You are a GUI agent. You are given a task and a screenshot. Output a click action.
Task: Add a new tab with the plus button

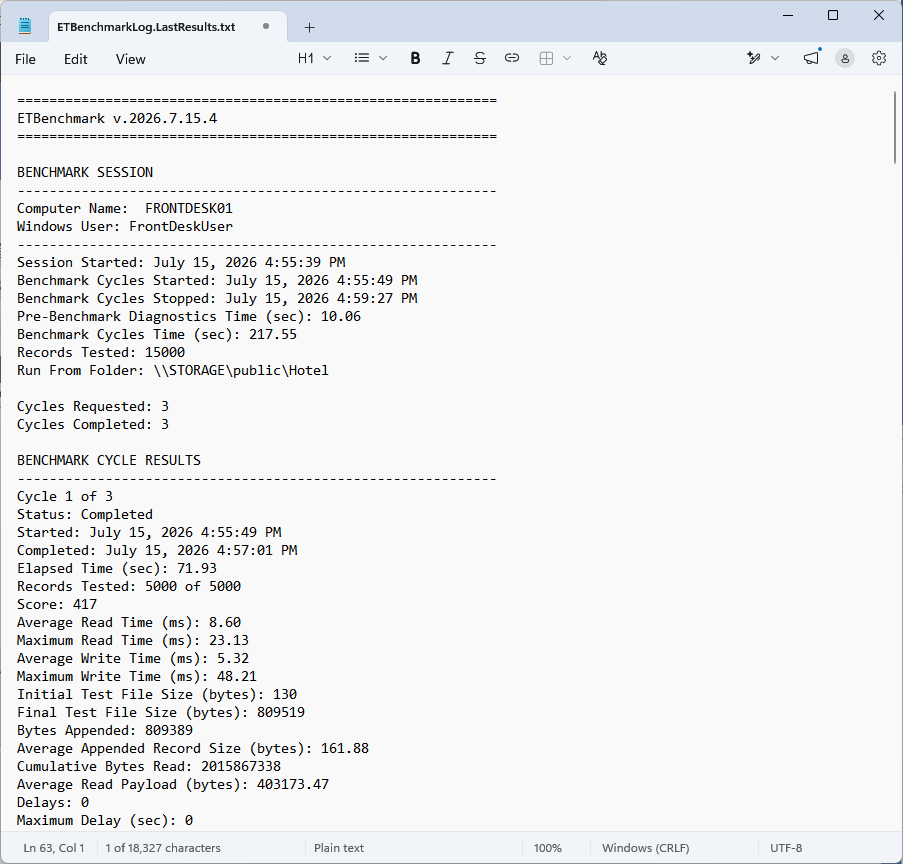pos(309,27)
